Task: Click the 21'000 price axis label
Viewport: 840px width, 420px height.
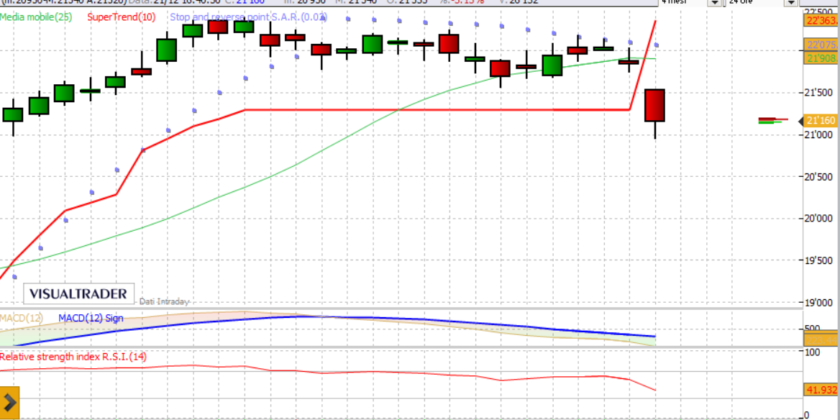Action: [819, 135]
